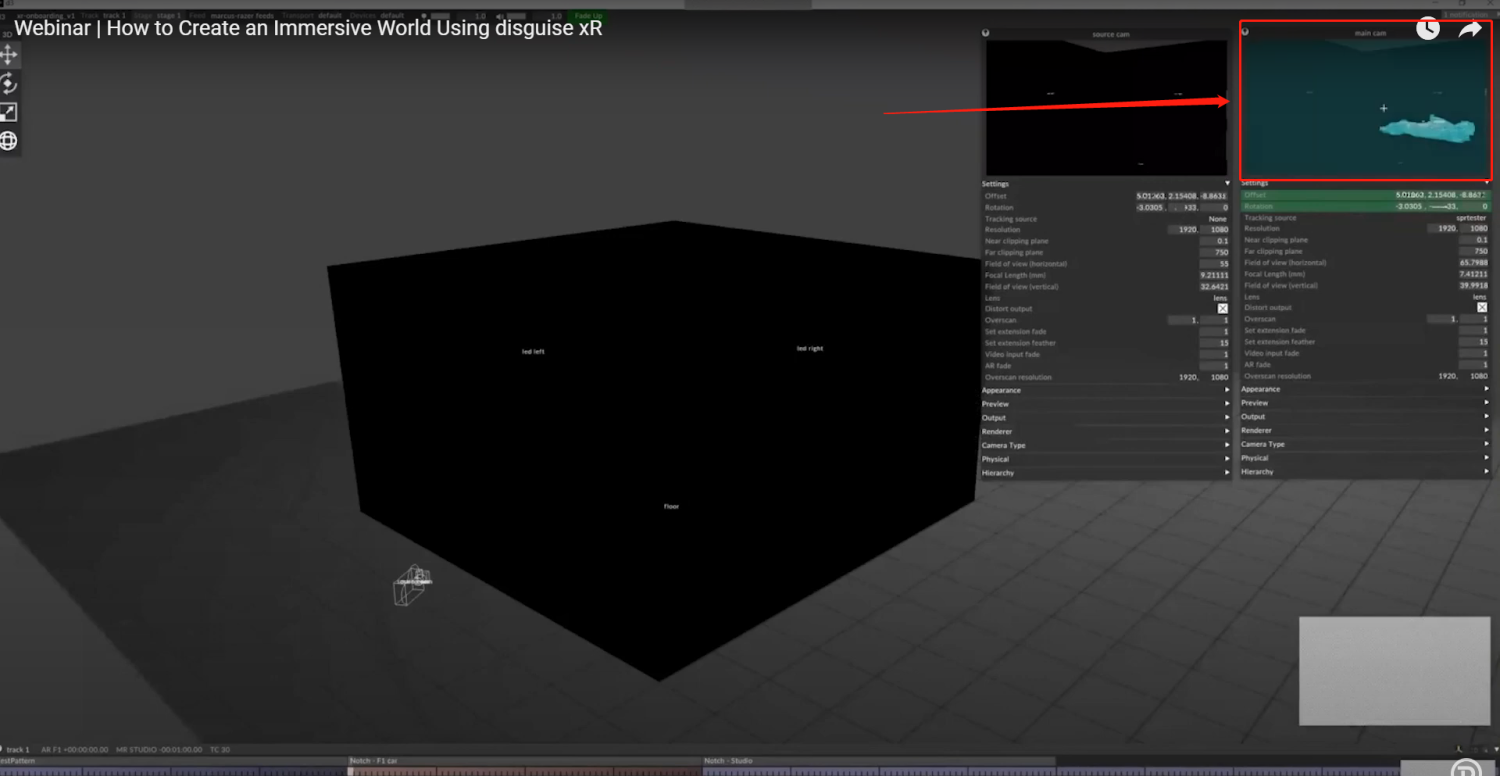Select the move/translate tool icon
Screen dimensions: 1500x776
pyautogui.click(x=9, y=54)
